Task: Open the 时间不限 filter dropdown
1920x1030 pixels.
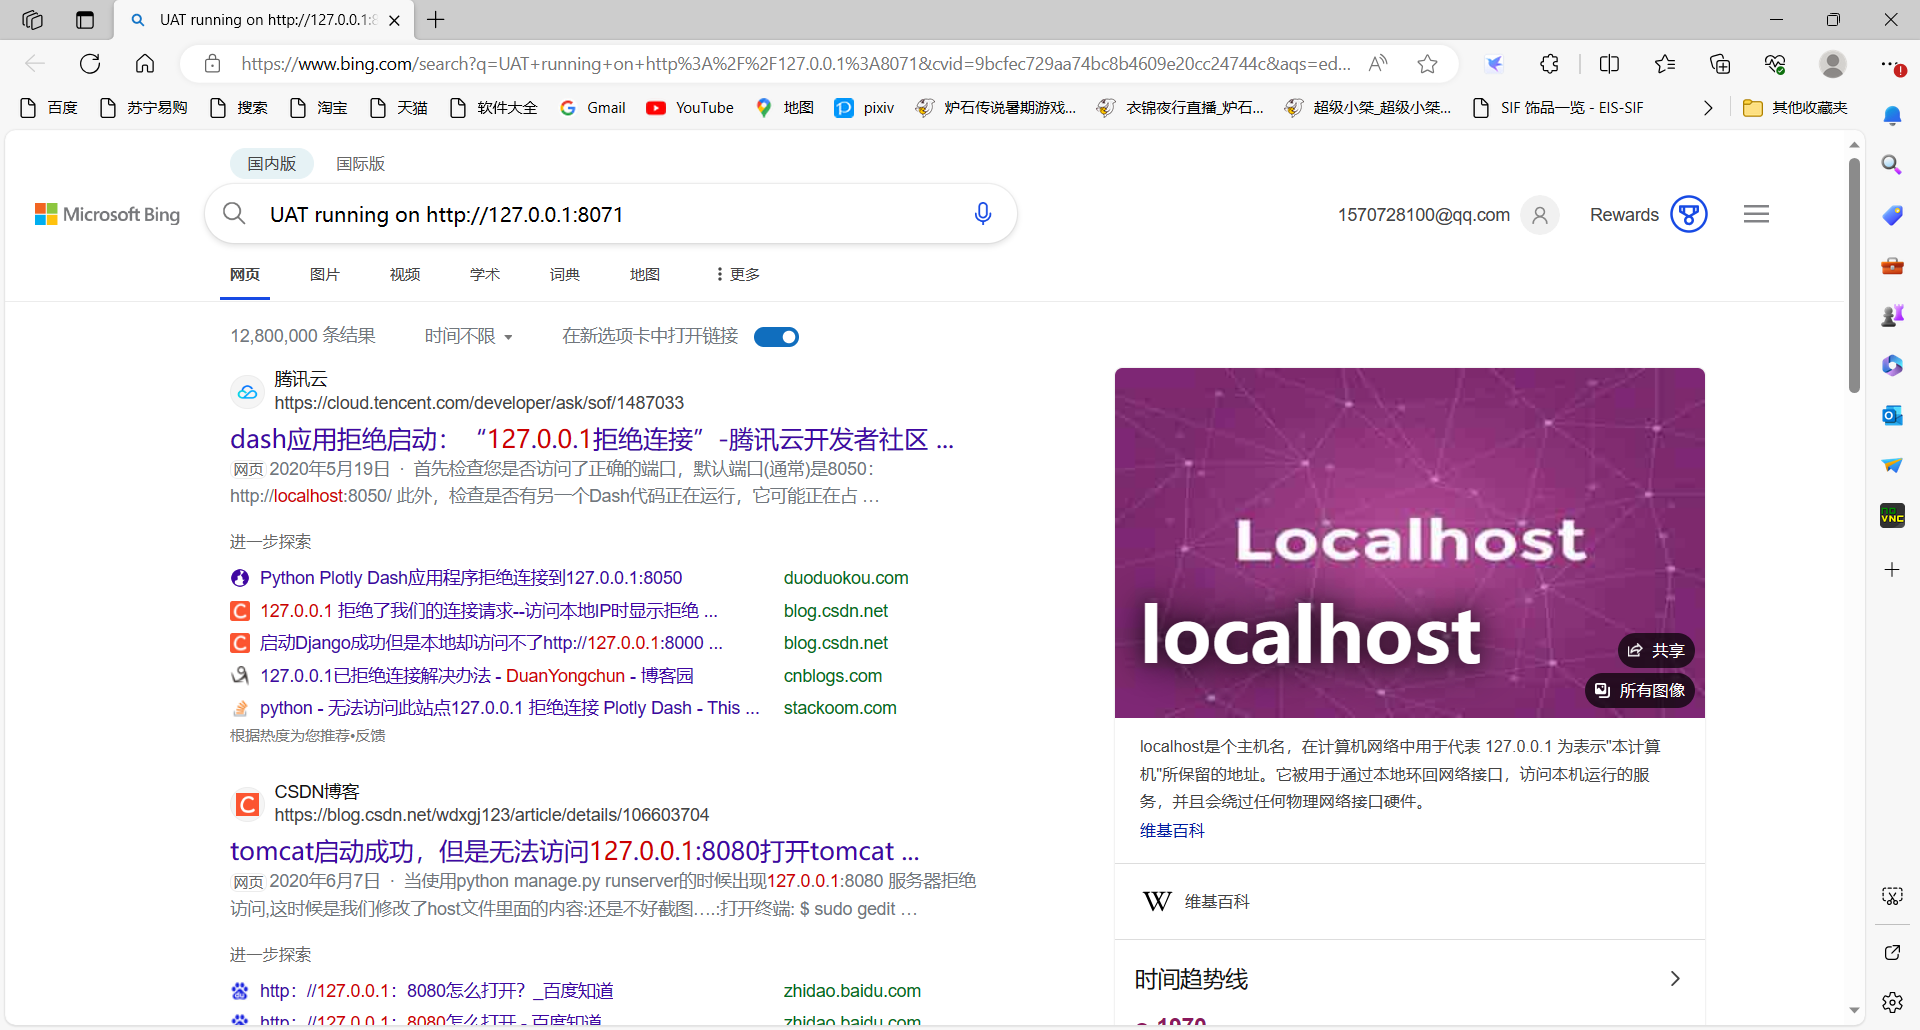Action: coord(468,336)
